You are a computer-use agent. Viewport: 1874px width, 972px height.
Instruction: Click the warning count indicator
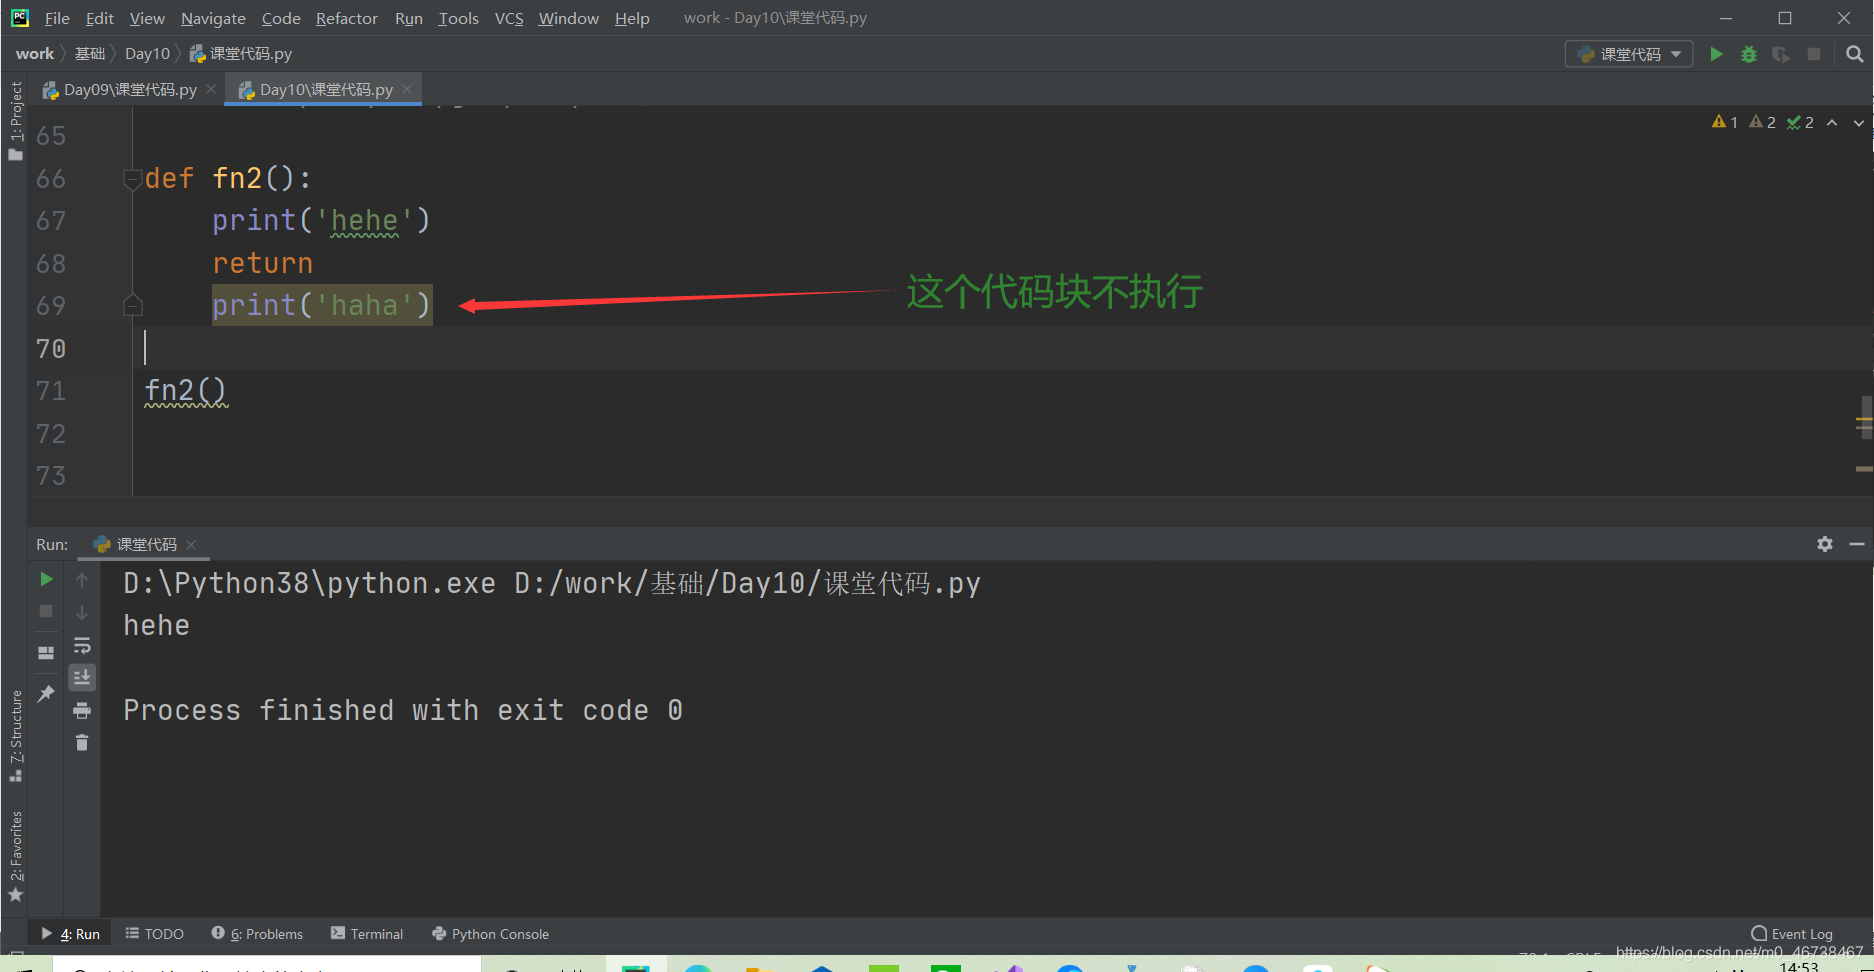pyautogui.click(x=1725, y=122)
